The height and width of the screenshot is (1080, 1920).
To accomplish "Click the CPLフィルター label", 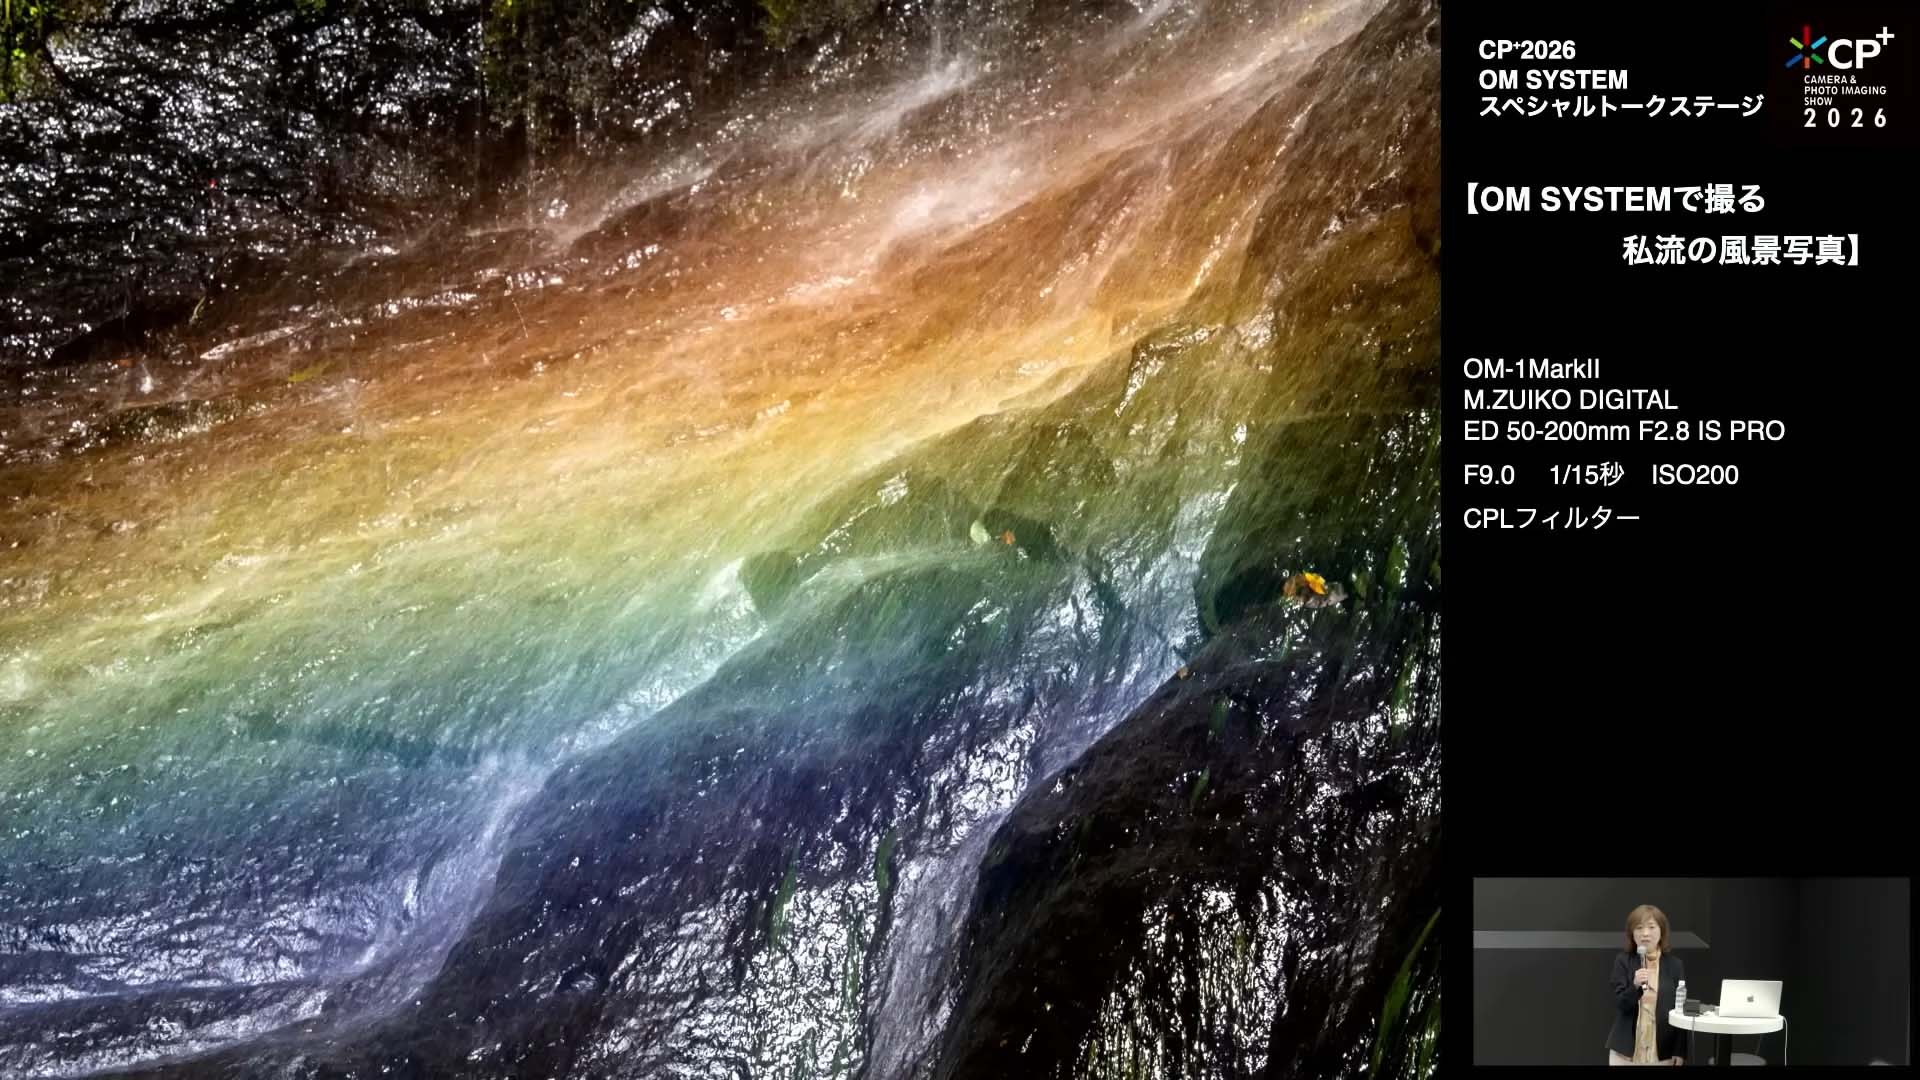I will point(1551,518).
